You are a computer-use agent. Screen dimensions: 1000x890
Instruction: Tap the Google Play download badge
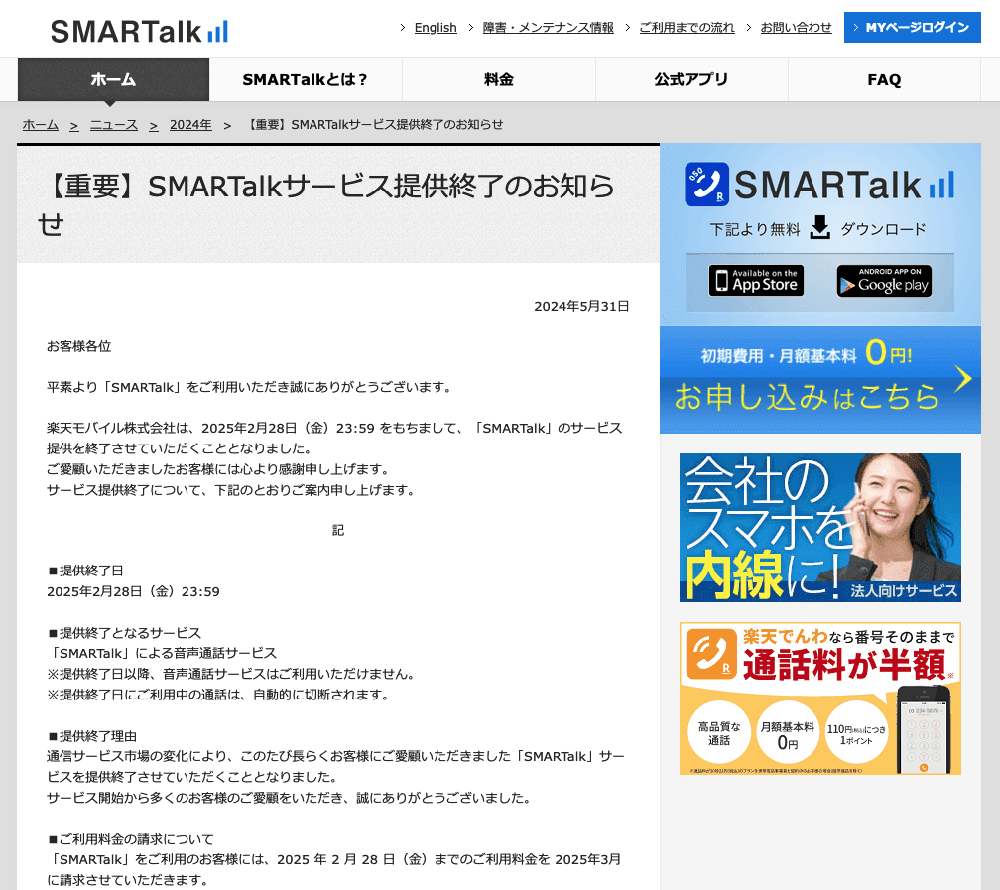coord(885,281)
